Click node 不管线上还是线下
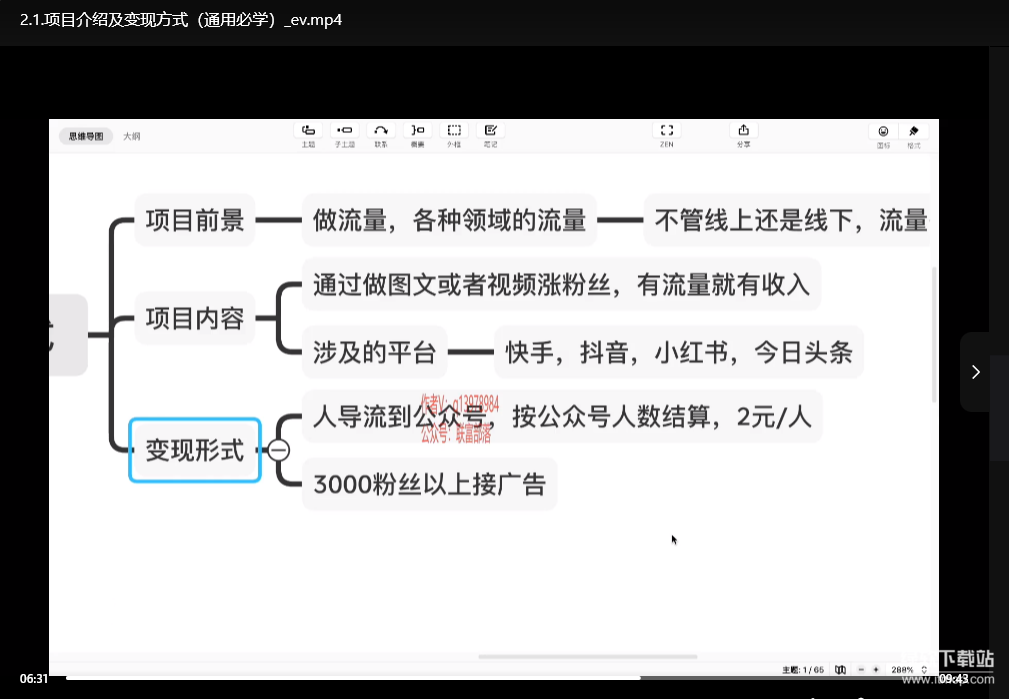1009x699 pixels. [x=786, y=220]
